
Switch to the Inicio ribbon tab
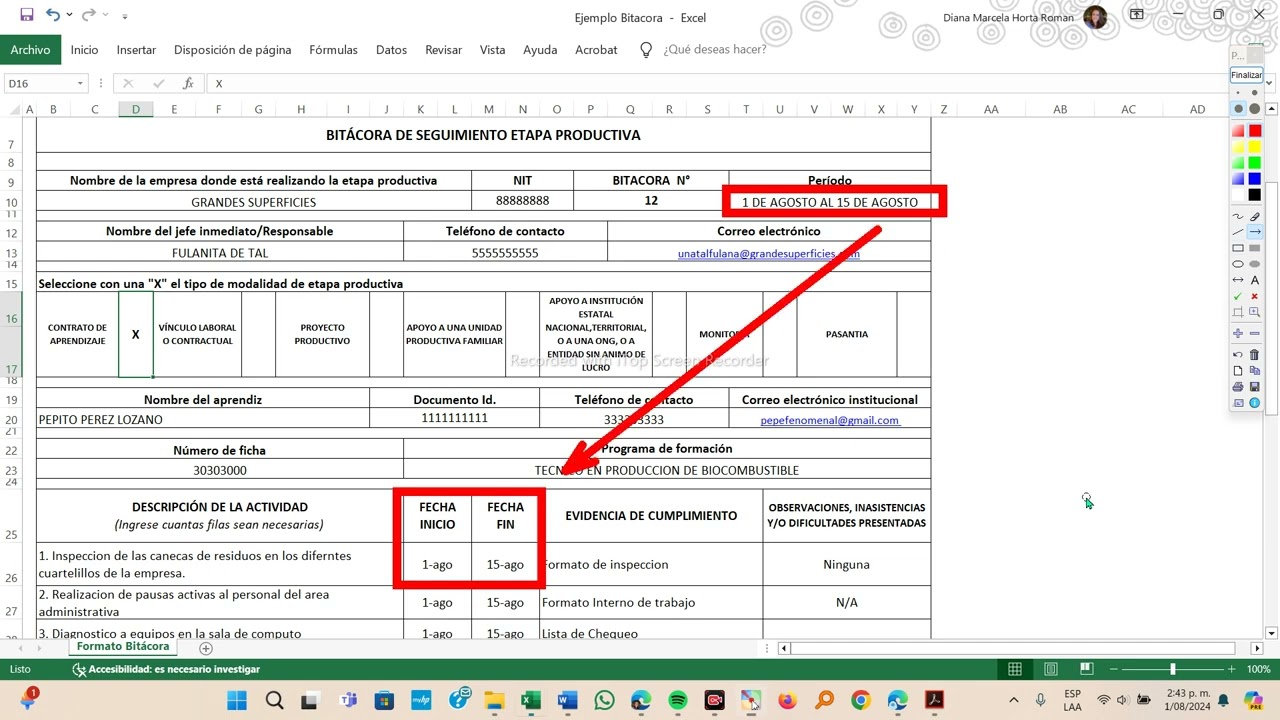point(84,50)
